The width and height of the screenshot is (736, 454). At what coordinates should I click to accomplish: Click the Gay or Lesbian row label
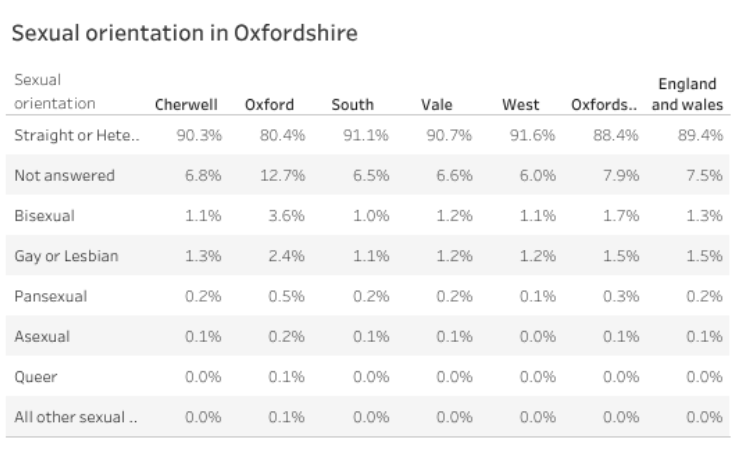click(67, 256)
